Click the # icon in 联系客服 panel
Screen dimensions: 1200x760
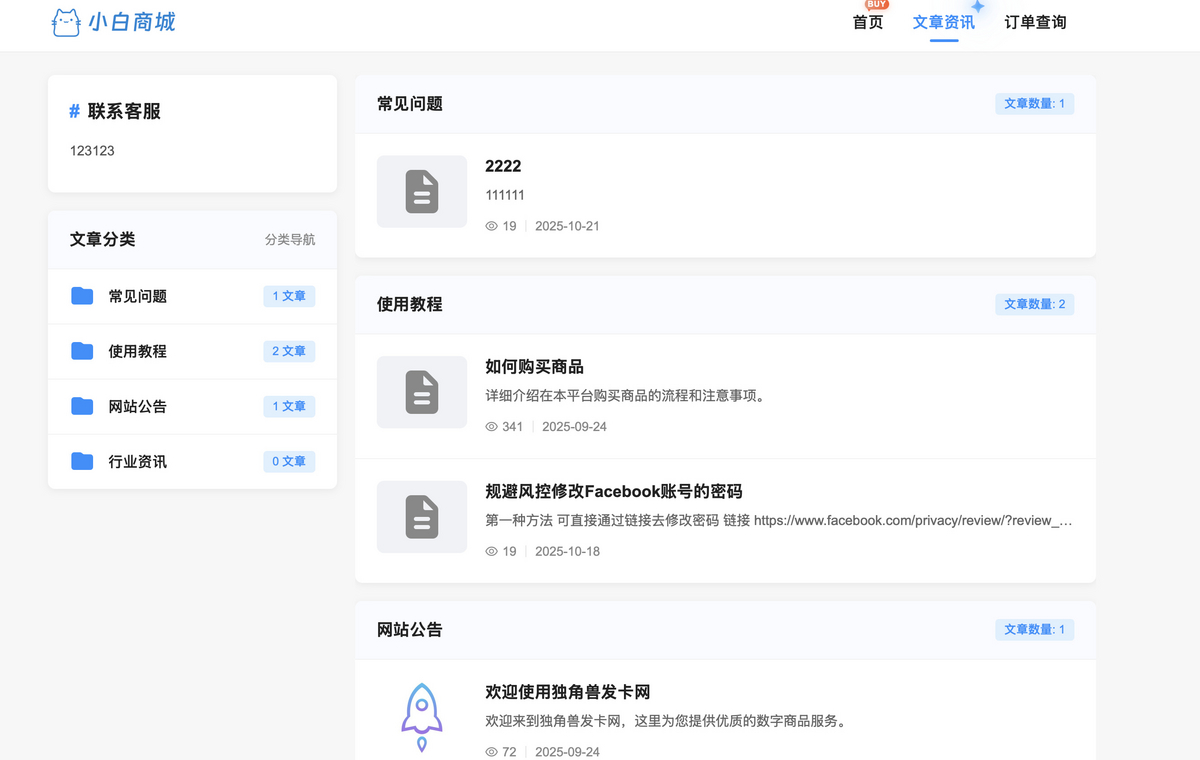pyautogui.click(x=74, y=111)
